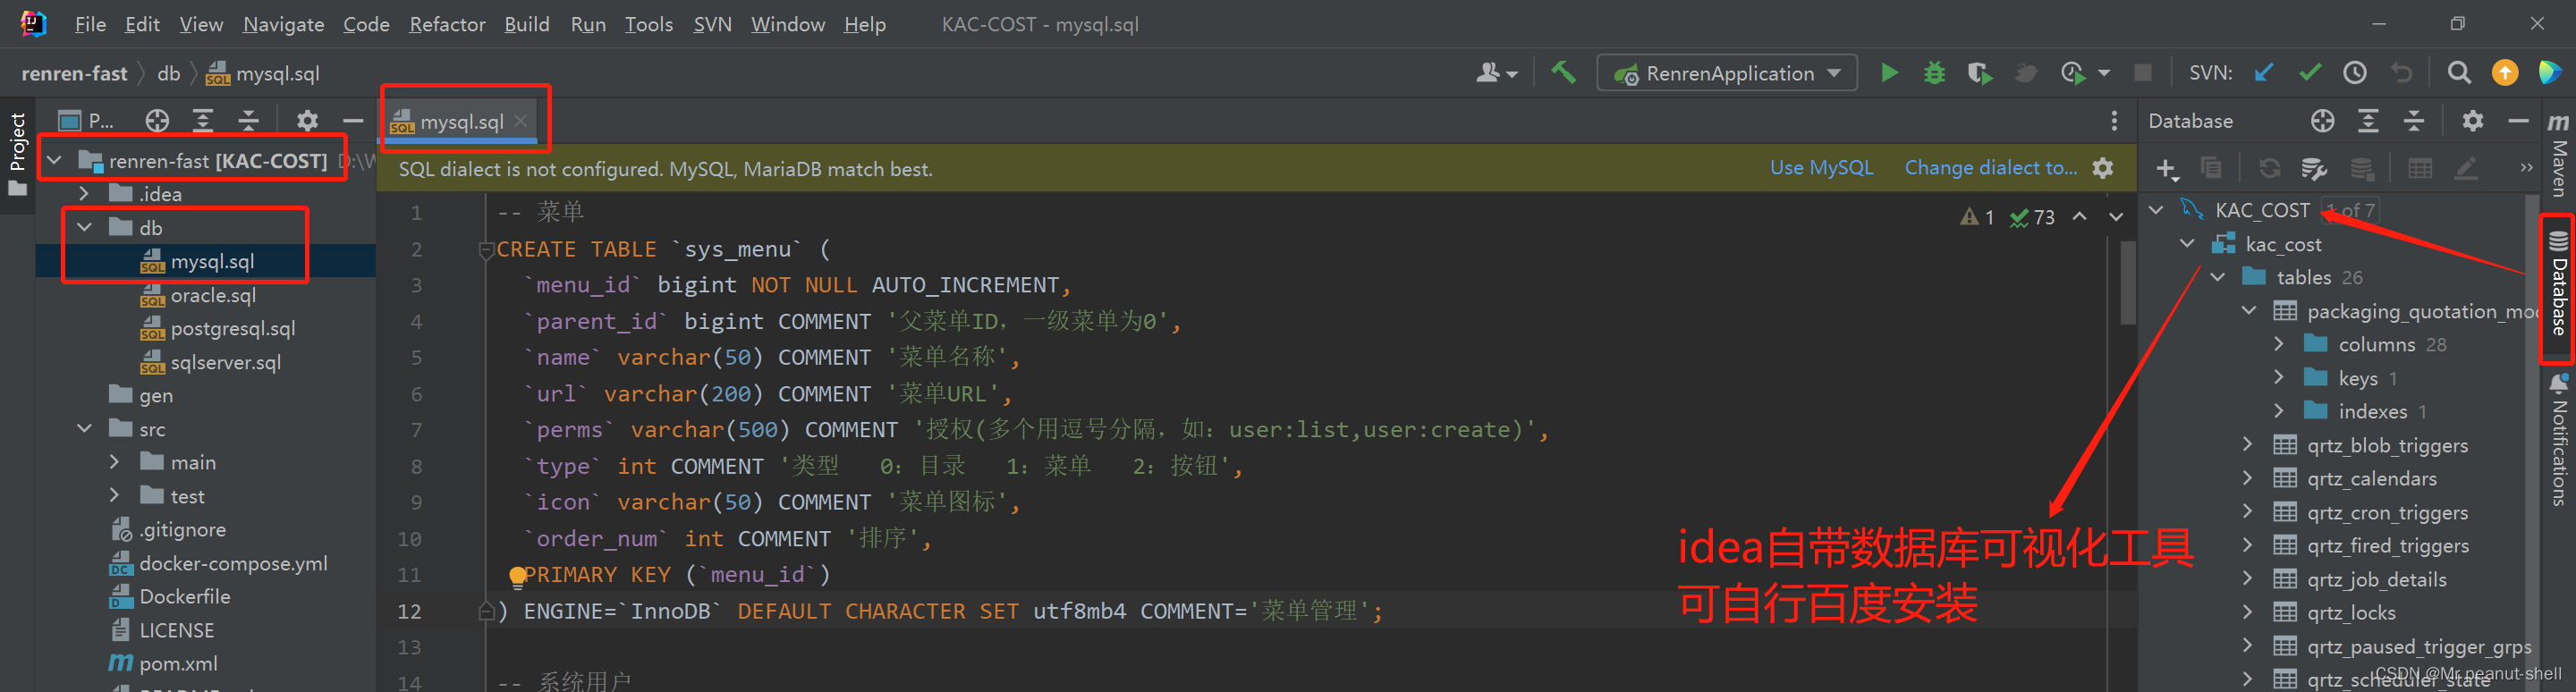
Task: Open oracle.sql file in Project tree
Action: click(213, 295)
